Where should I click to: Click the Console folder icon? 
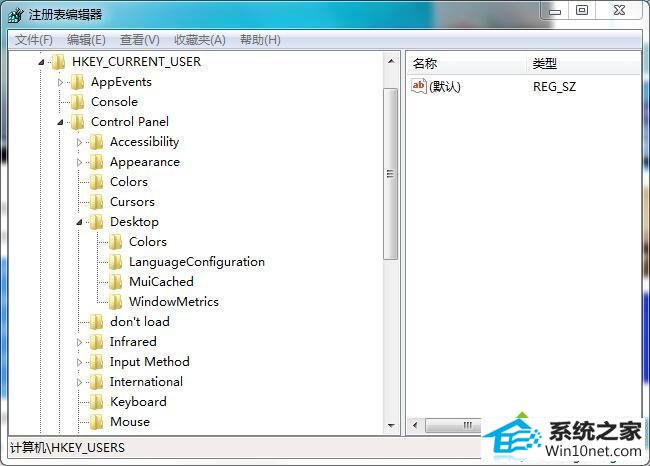click(x=78, y=102)
